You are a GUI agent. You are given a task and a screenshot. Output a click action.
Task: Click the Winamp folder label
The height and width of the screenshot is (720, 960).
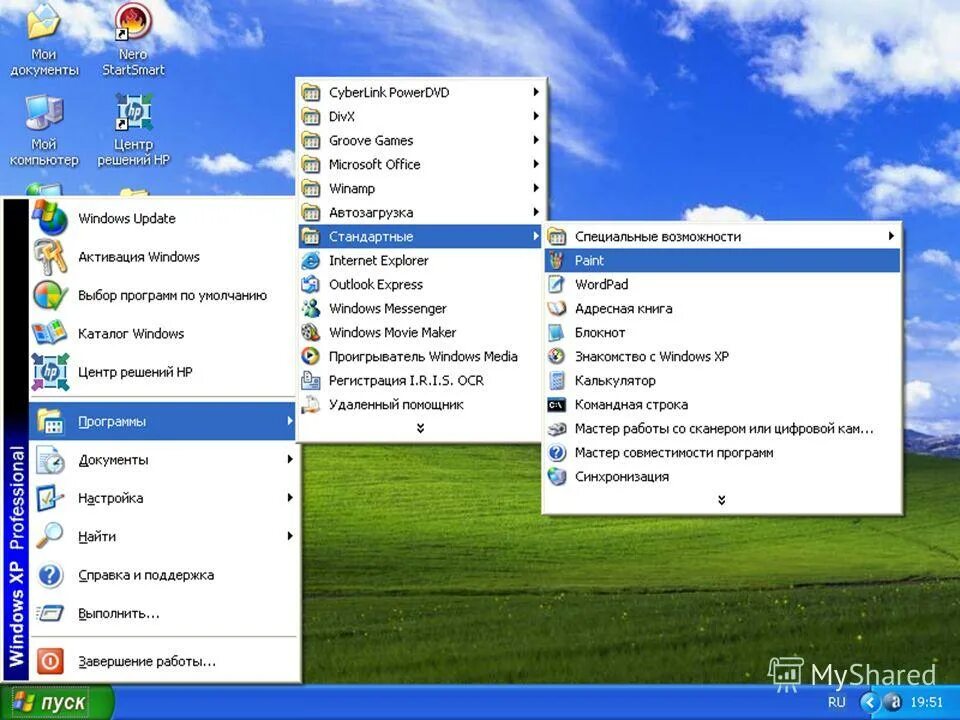click(352, 189)
